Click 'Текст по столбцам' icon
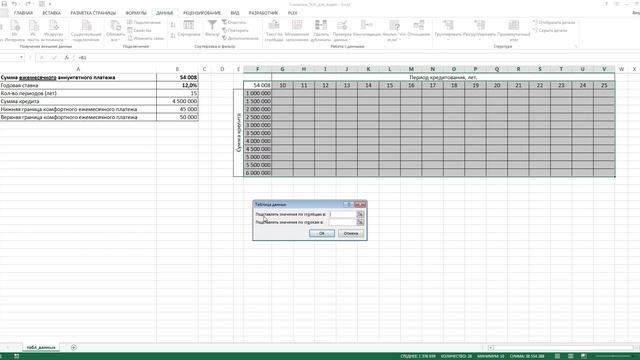Image resolution: width=640 pixels, height=360 pixels. [274, 31]
